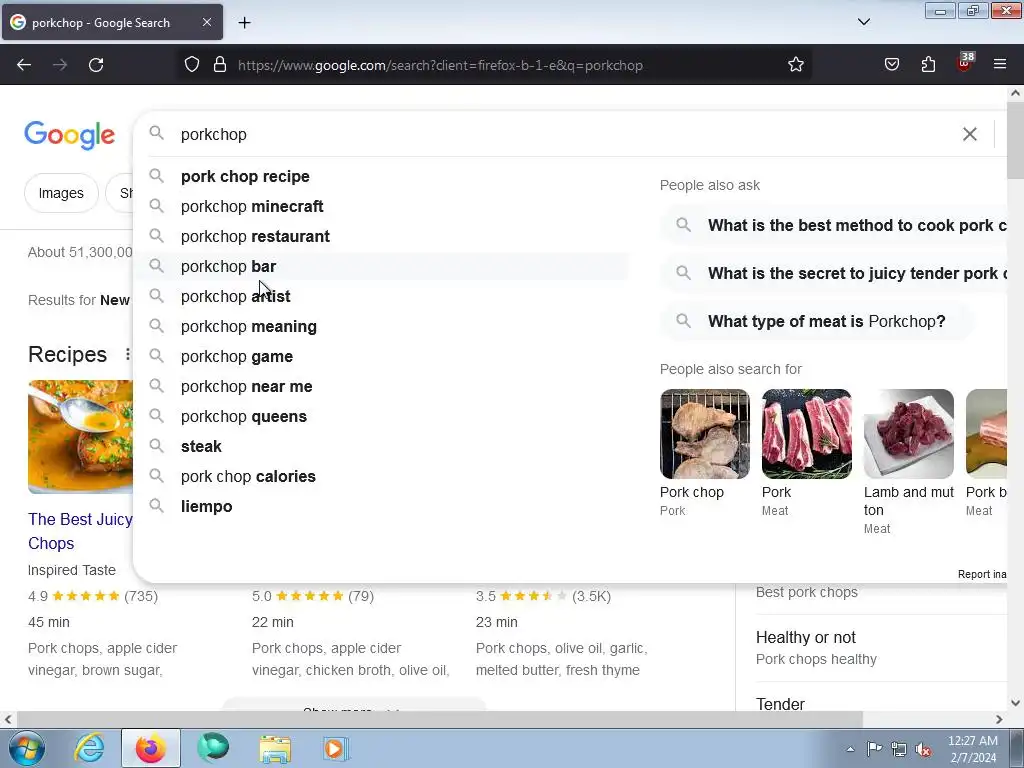Click the Windows Start button

coord(26,749)
